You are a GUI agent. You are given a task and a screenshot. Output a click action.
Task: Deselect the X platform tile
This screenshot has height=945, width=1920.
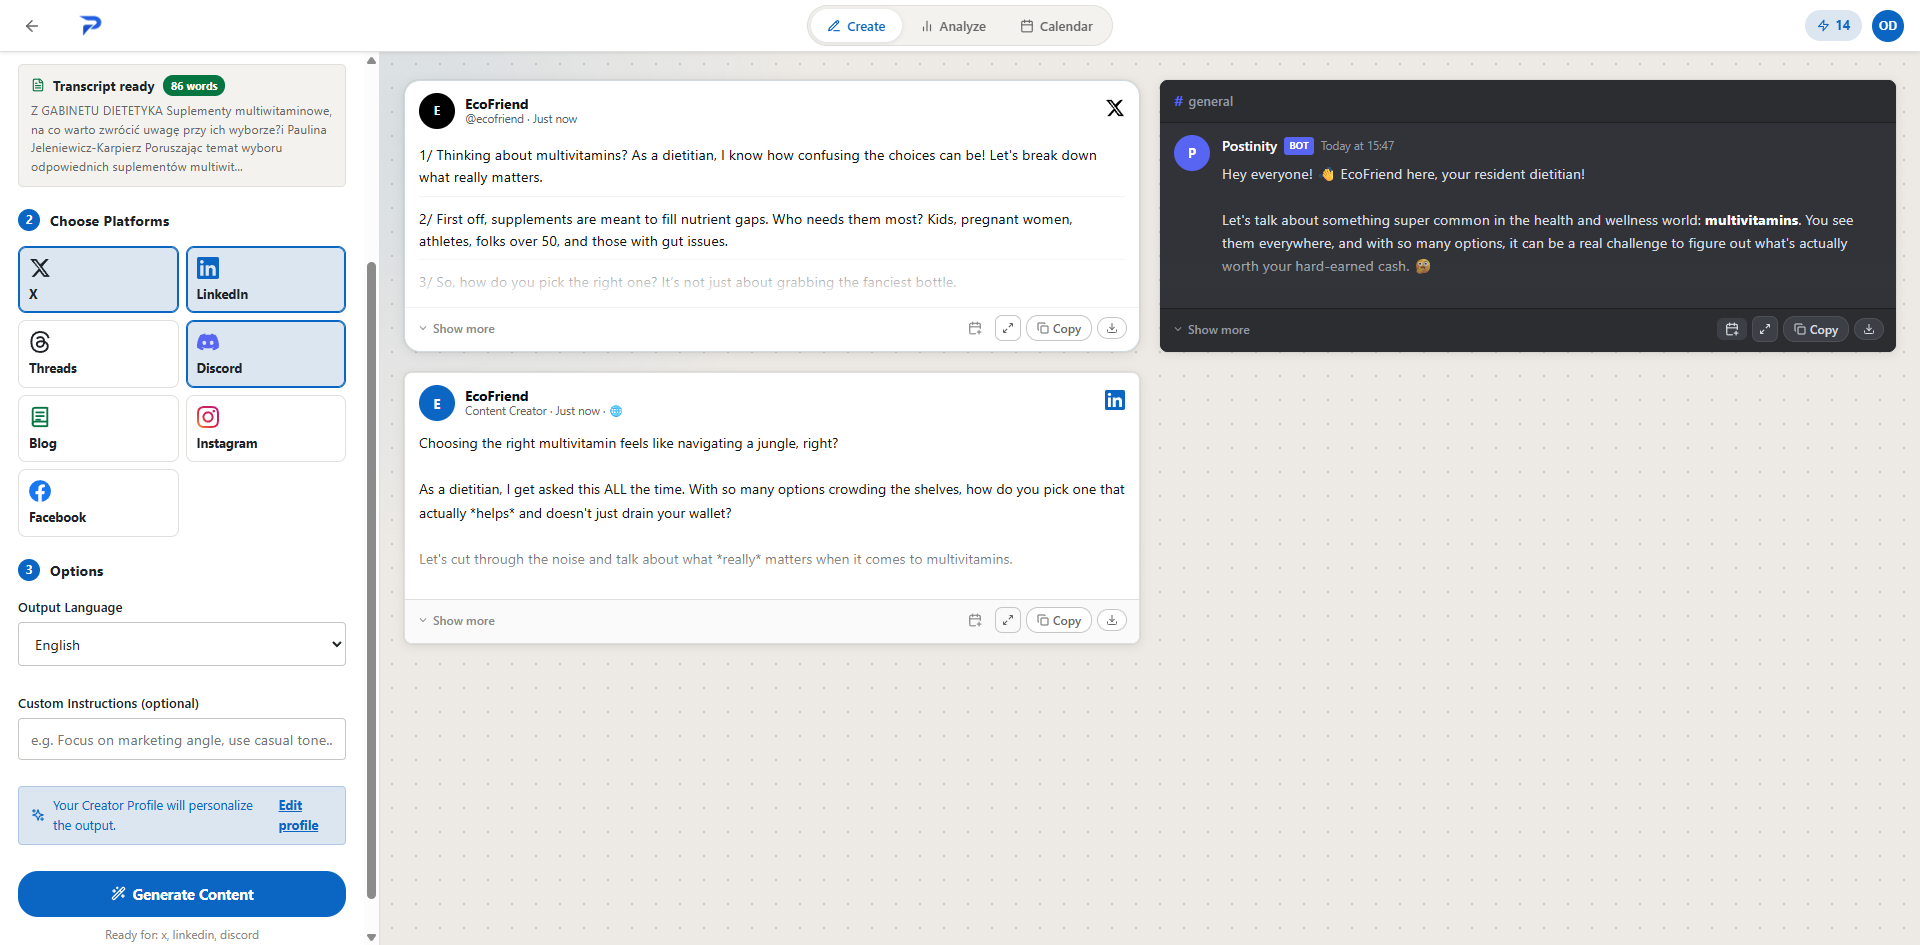click(98, 280)
